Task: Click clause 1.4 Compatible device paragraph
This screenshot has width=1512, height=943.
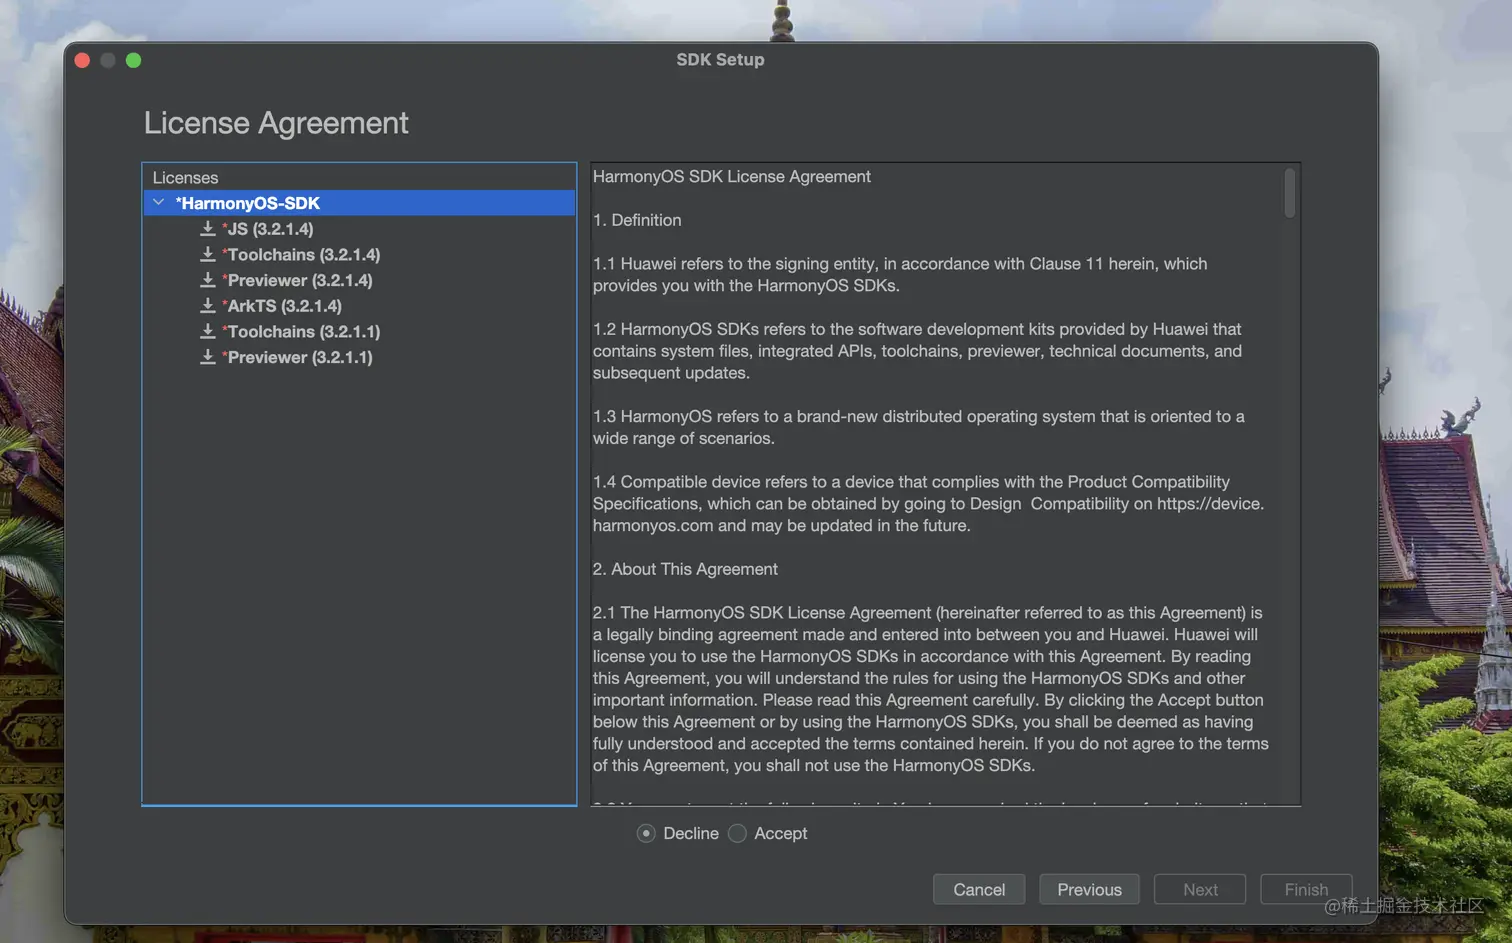Action: point(928,503)
